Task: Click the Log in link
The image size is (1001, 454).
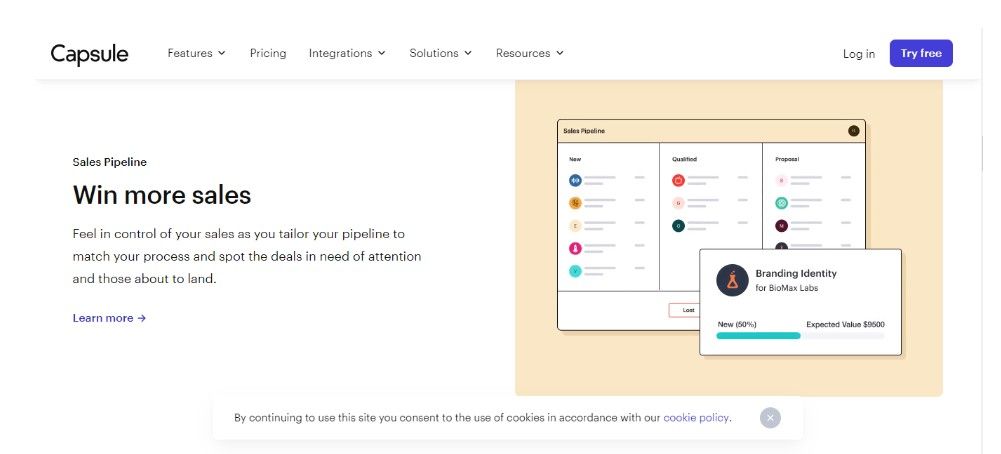Action: click(x=858, y=54)
